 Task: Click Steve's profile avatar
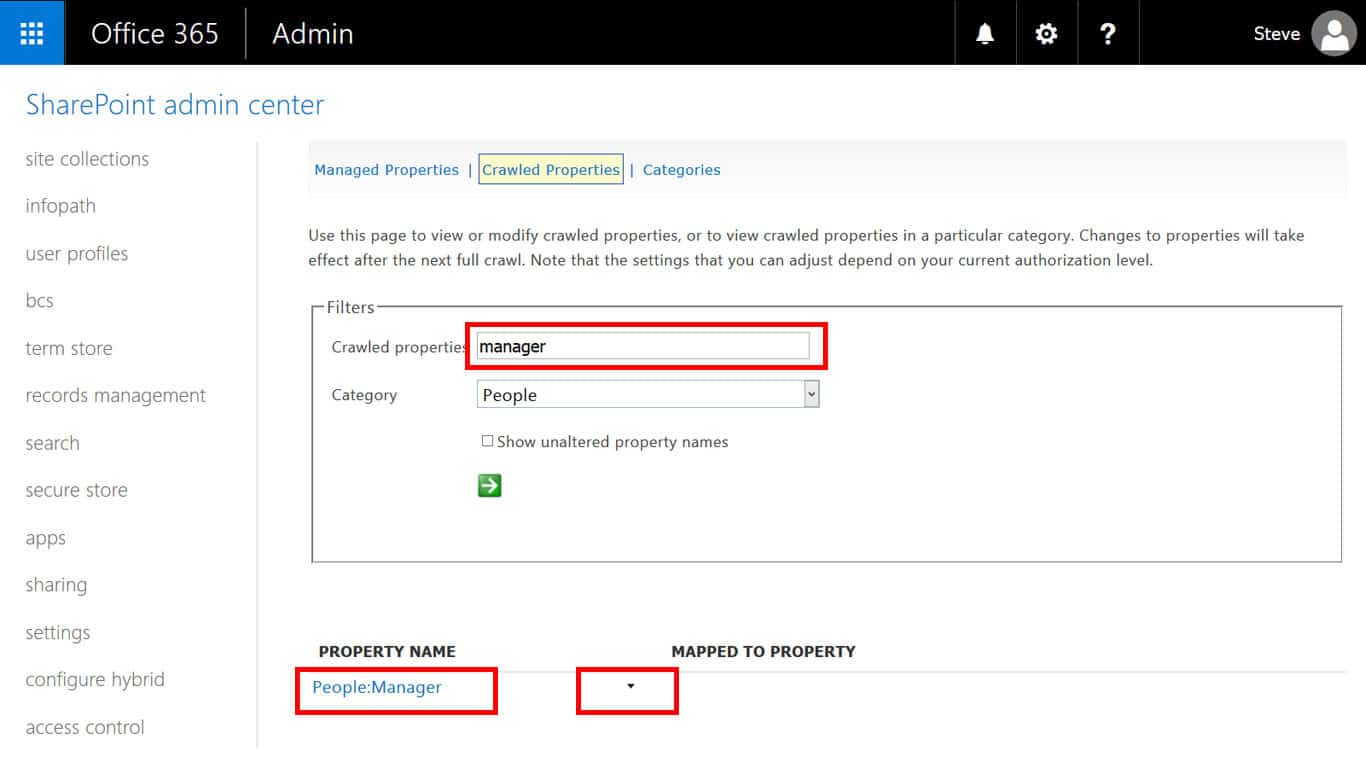click(1333, 33)
